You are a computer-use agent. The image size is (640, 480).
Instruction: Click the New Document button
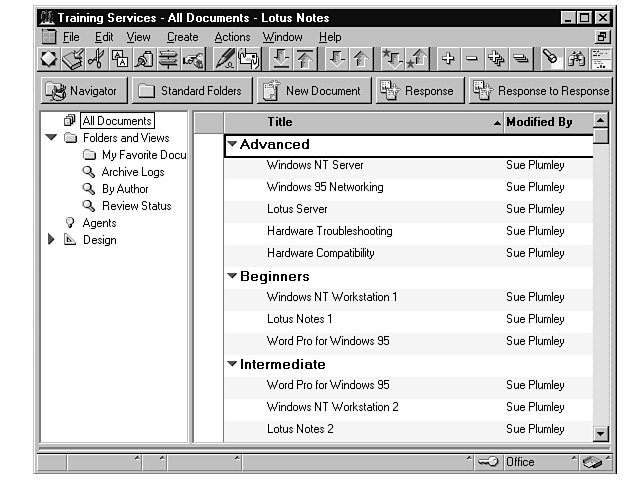[314, 91]
